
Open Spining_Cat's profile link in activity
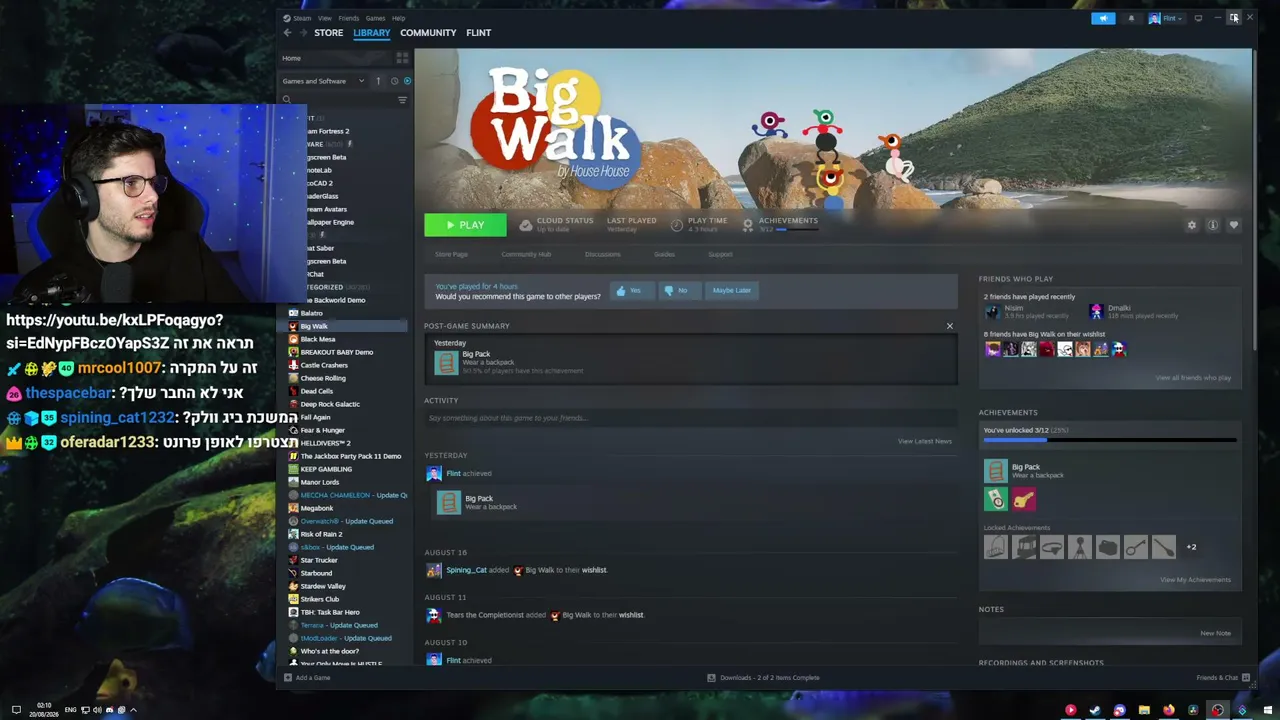[x=466, y=570]
